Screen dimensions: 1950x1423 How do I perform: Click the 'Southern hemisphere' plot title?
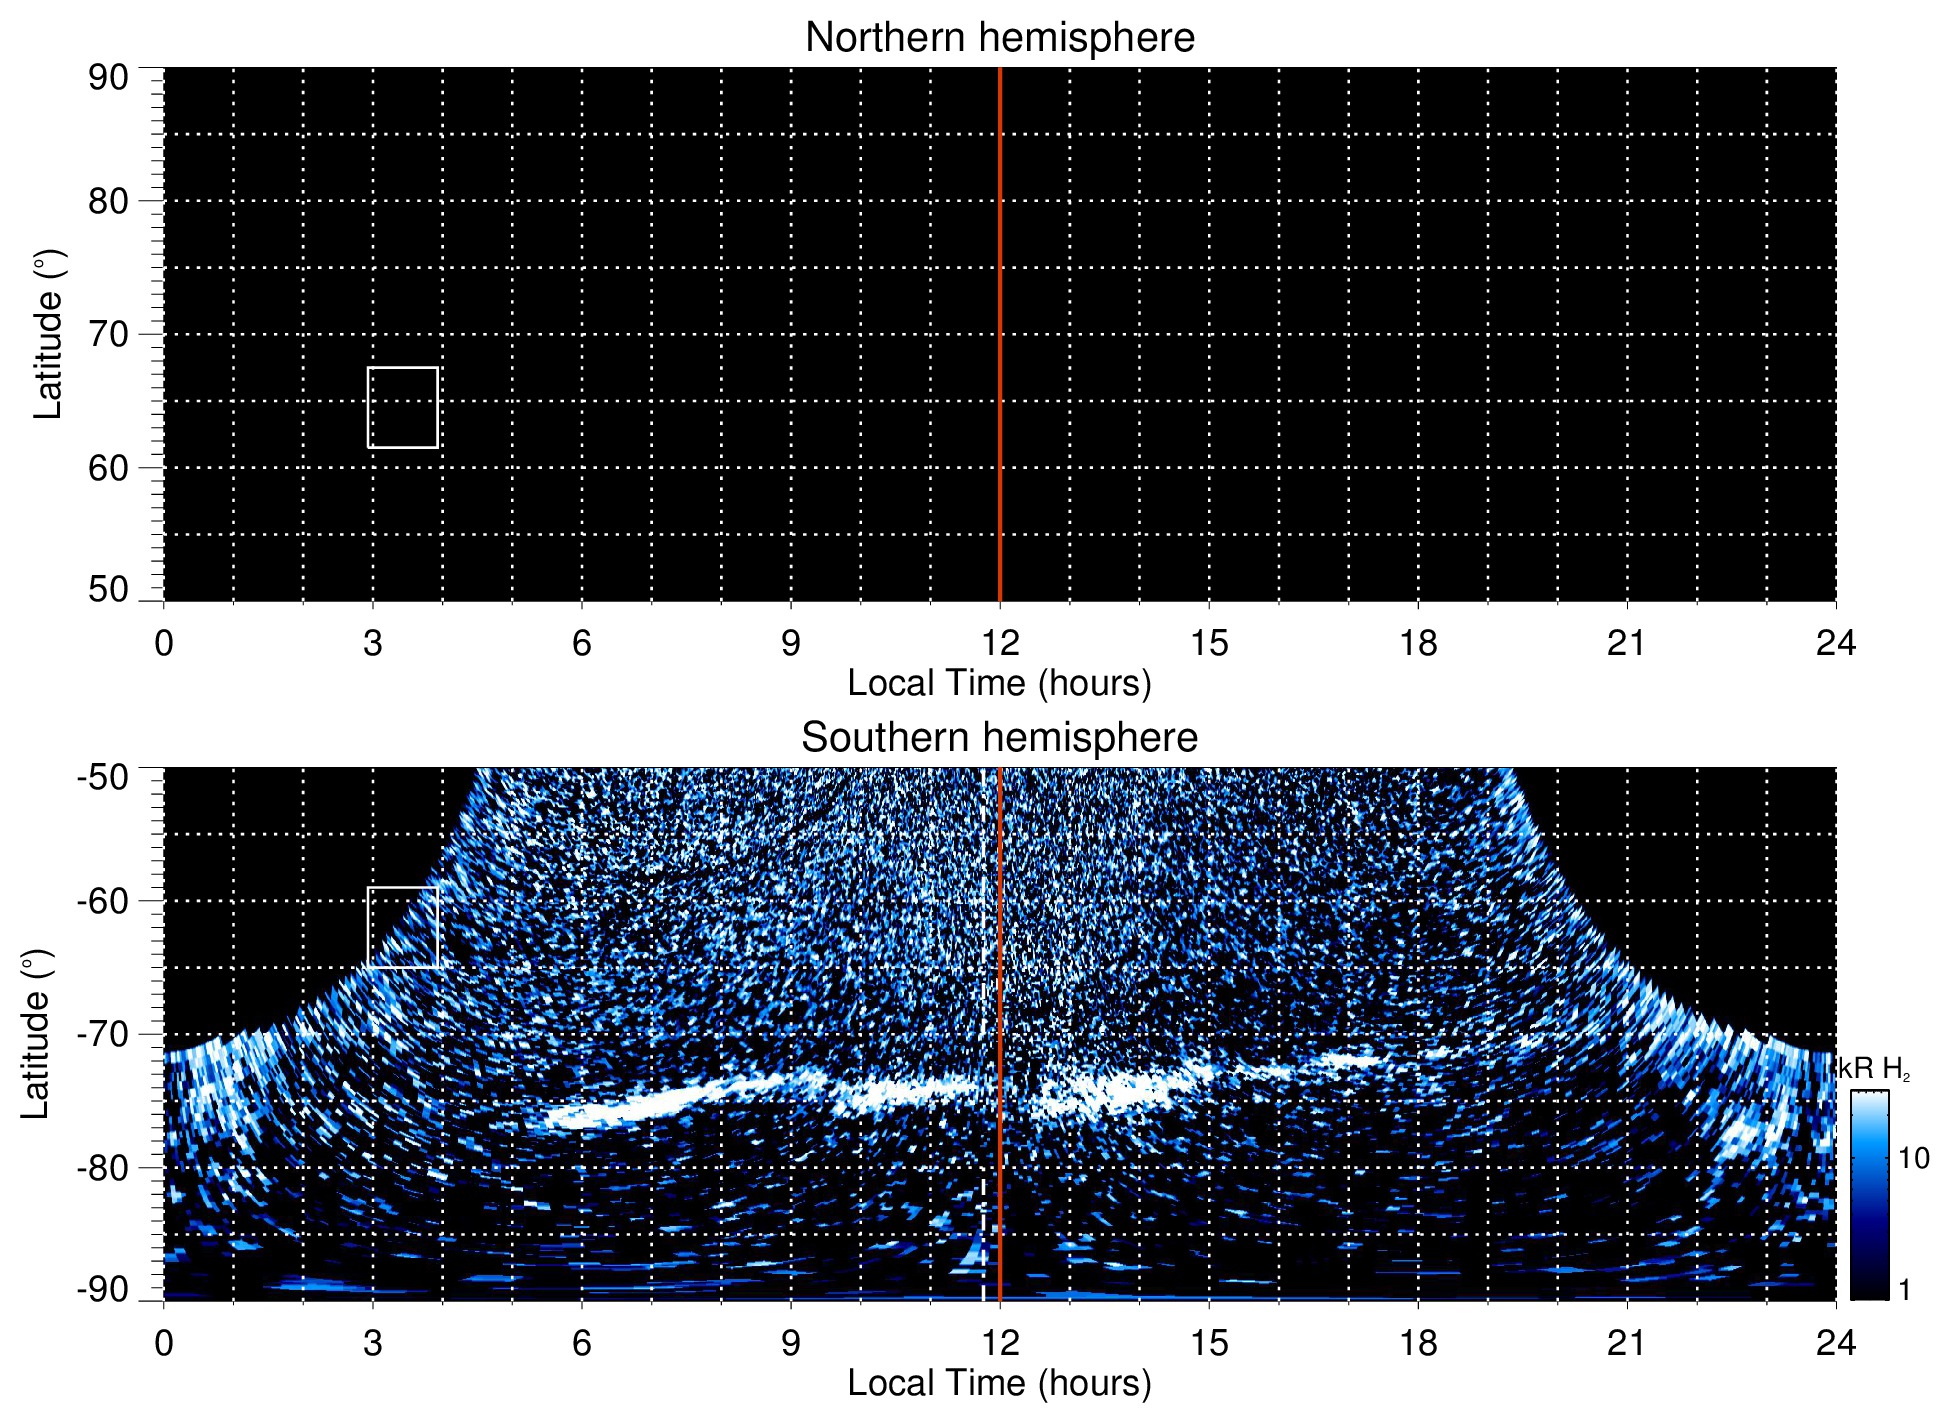(x=999, y=738)
